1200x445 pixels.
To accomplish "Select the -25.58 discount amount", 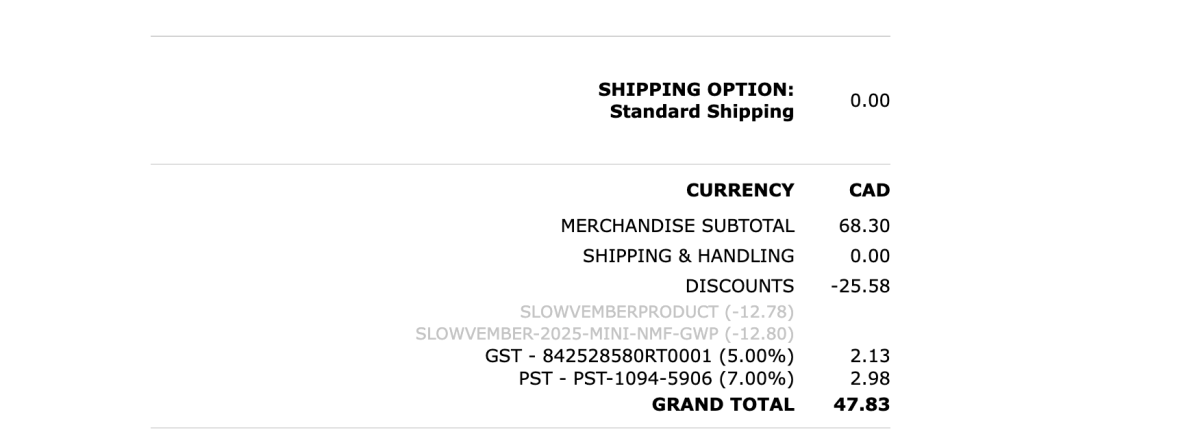I will (860, 286).
